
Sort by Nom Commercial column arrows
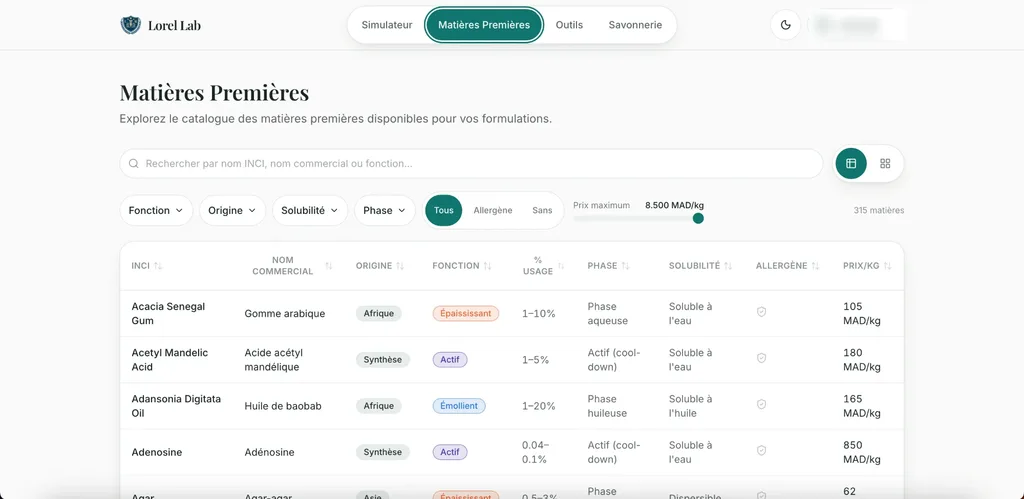coord(328,266)
